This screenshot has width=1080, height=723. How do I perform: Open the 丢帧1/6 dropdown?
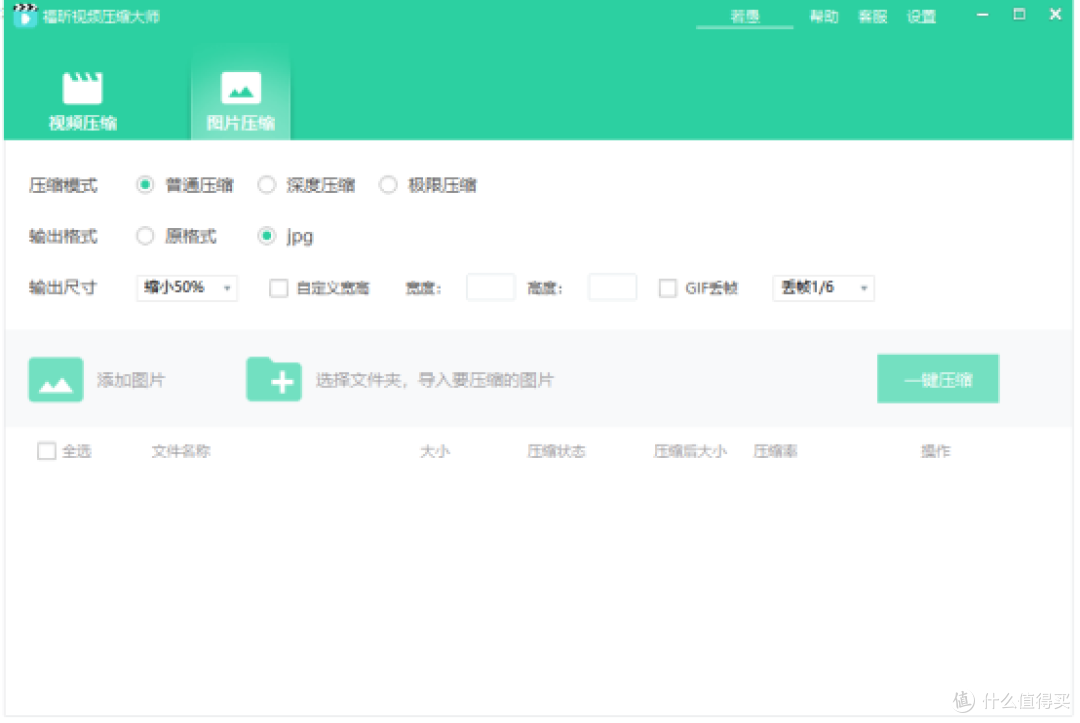tap(824, 288)
